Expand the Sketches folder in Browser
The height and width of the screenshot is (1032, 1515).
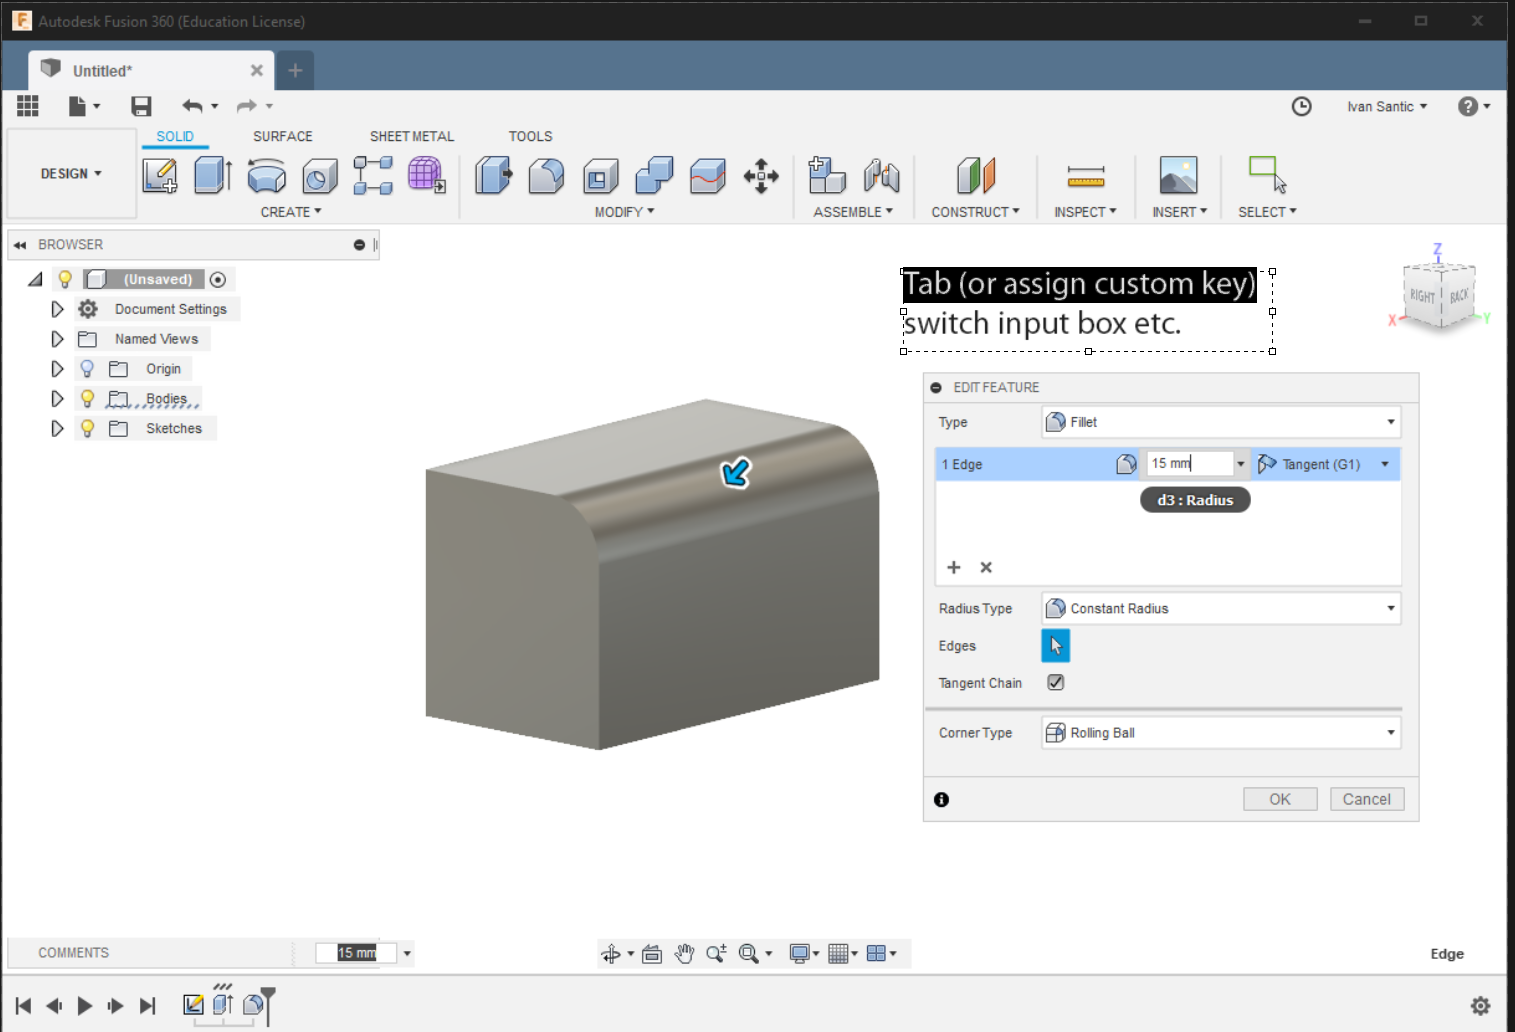(x=57, y=428)
